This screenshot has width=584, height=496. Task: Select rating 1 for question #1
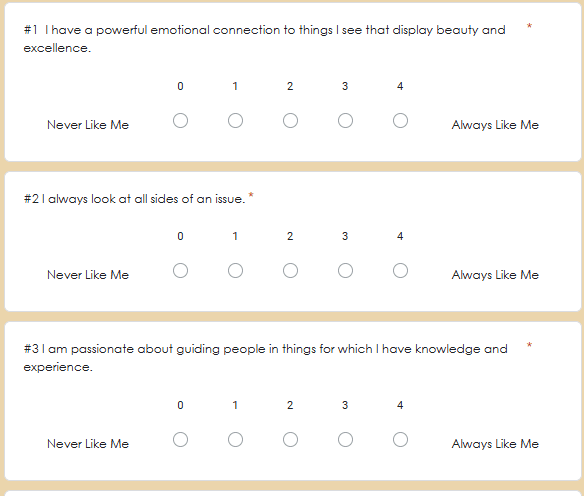[x=235, y=121]
